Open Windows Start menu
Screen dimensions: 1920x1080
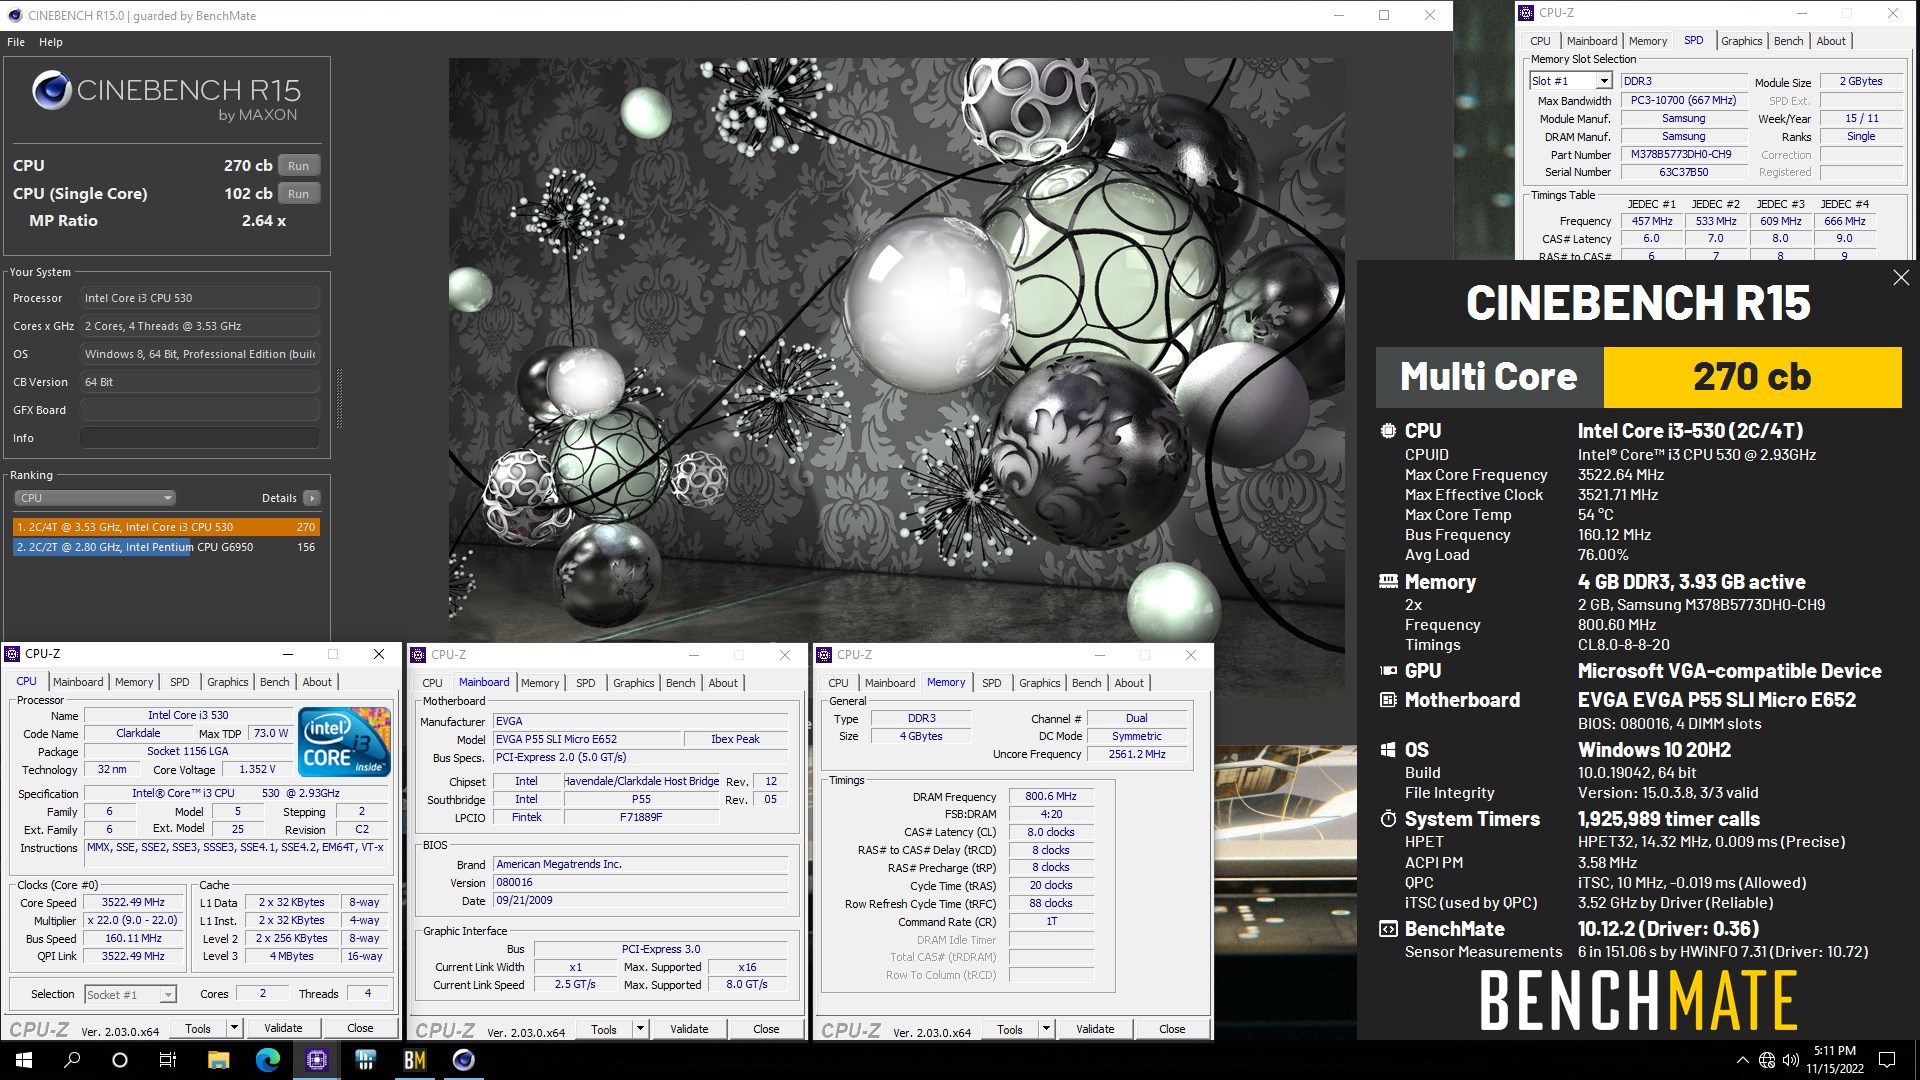click(x=24, y=1060)
